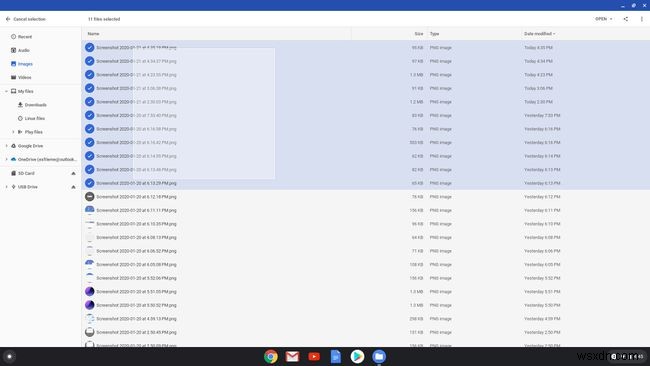
Task: Launch Play Store from the shelf
Action: [357, 356]
